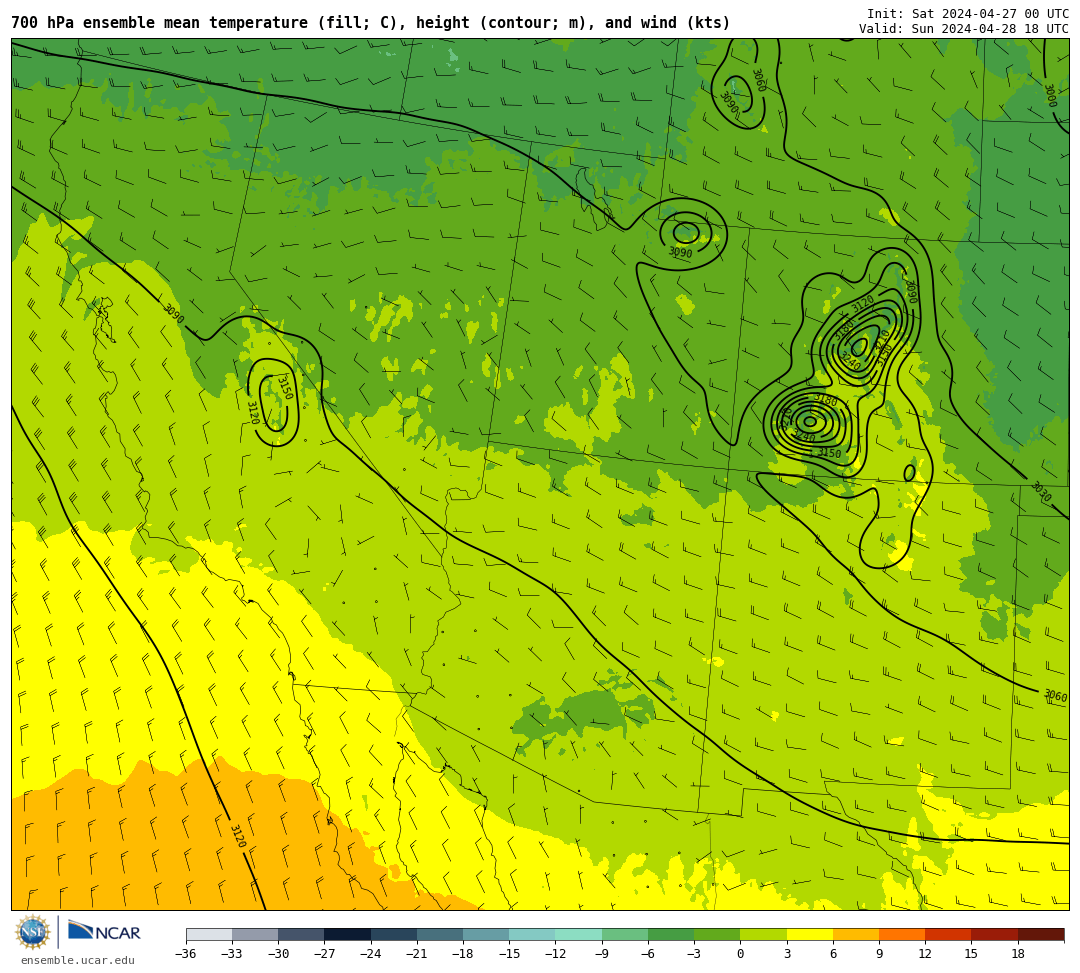Pick the darkest navy -27 to -24 segment
The width and height of the screenshot is (1080, 973).
pos(348,934)
